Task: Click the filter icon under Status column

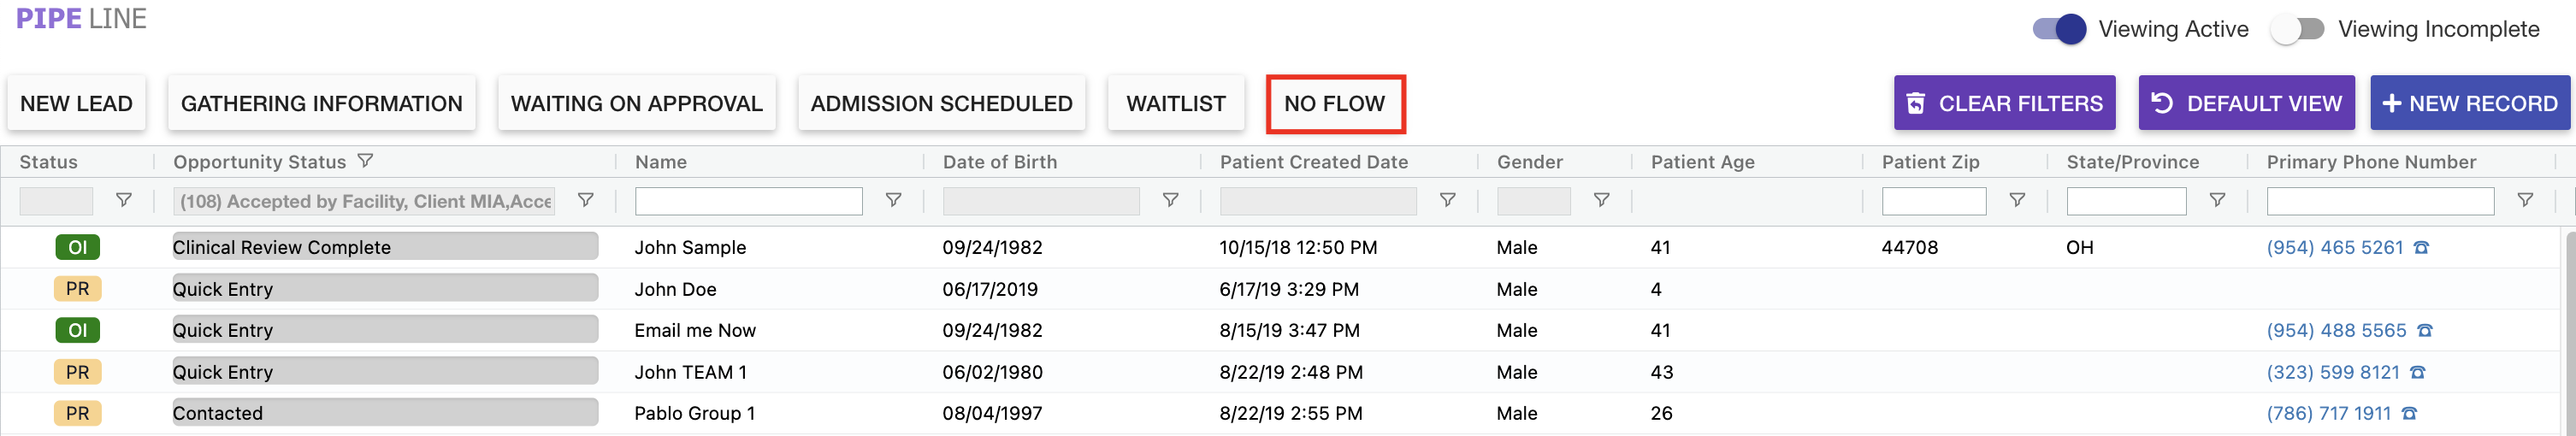Action: [124, 201]
